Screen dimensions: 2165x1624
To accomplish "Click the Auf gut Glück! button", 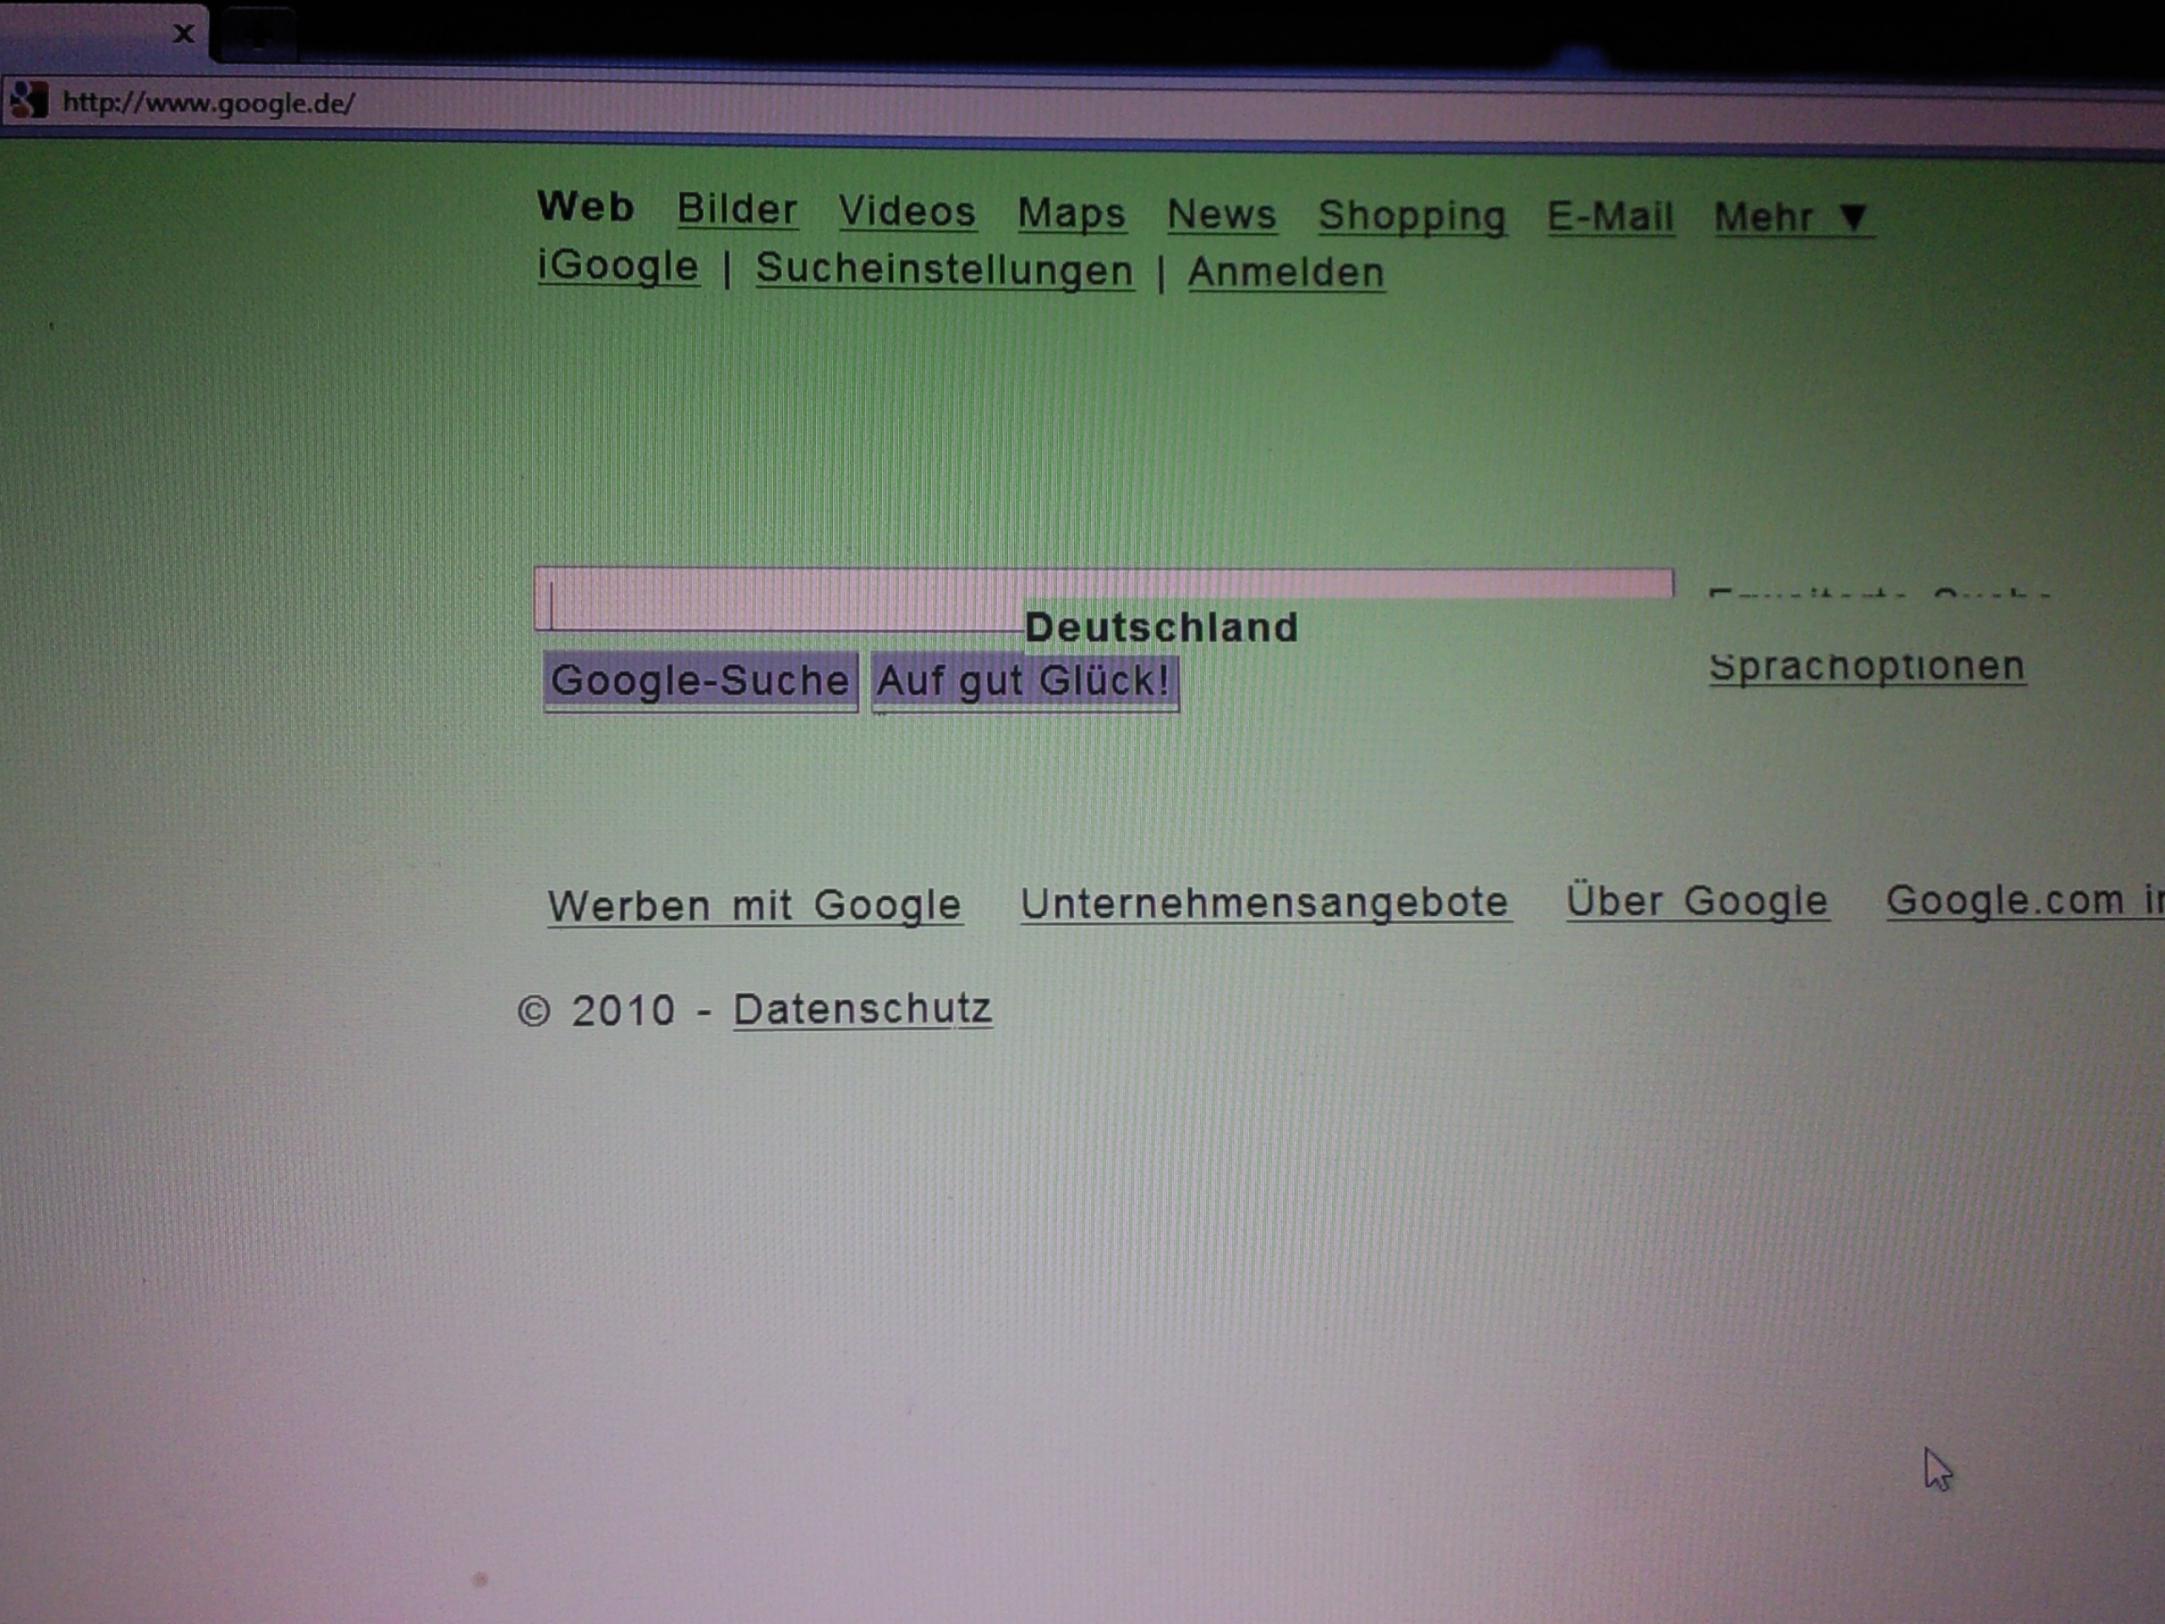I will 1025,682.
